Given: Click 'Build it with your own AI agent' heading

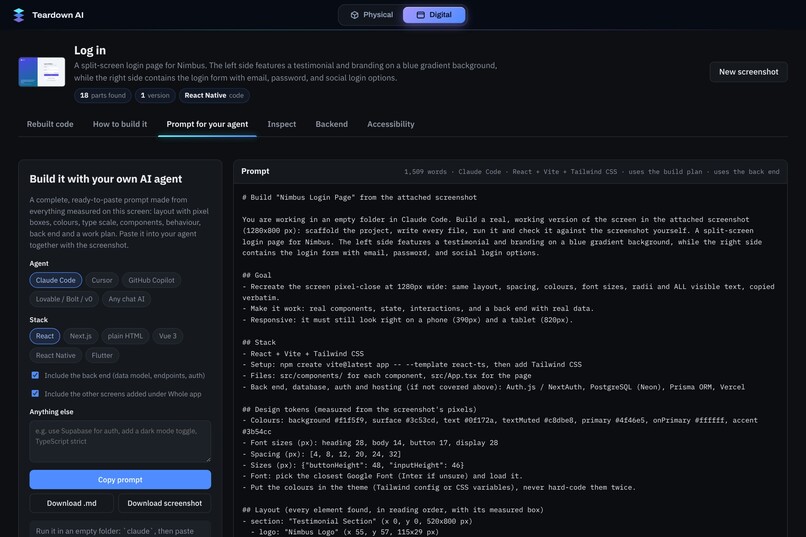Looking at the screenshot, I should point(105,179).
